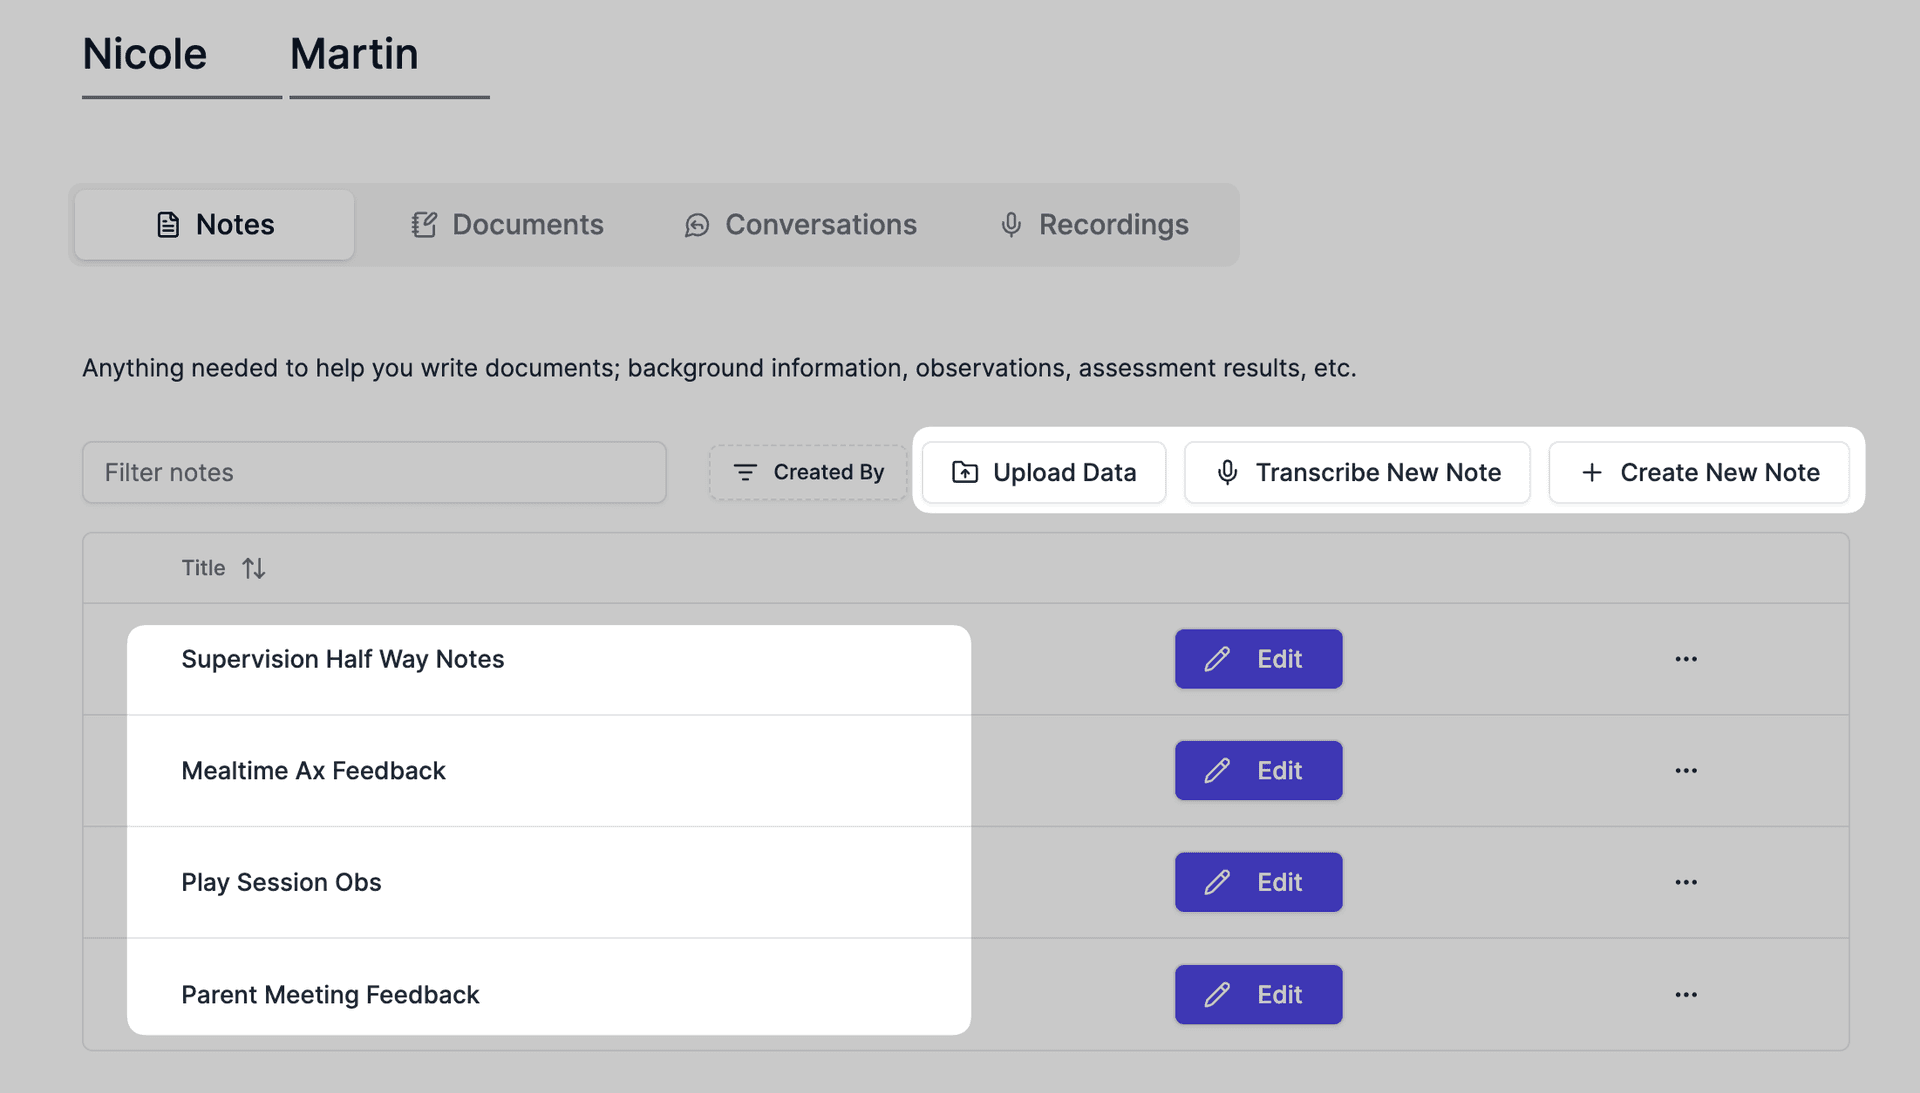Click the pencil icon for Mealtime Ax Feedback
Screen dimensions: 1920x1093
(x=1217, y=770)
